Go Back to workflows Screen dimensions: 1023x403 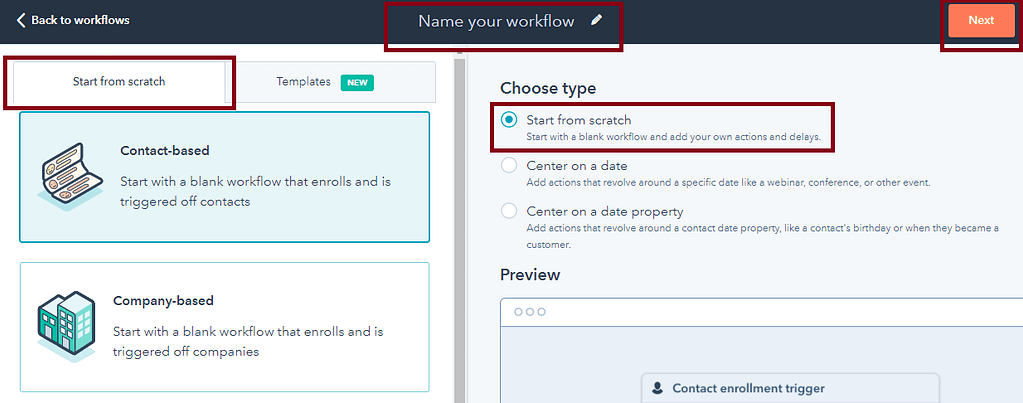click(72, 20)
